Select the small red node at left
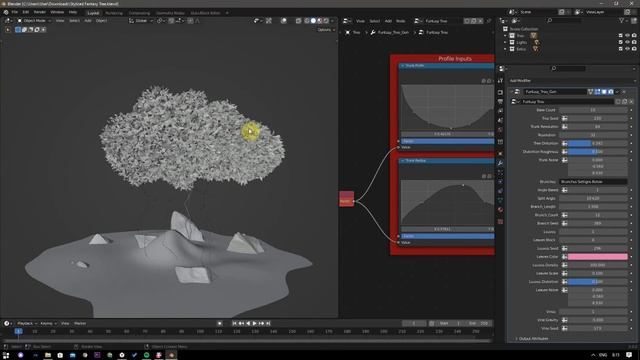 [x=347, y=198]
